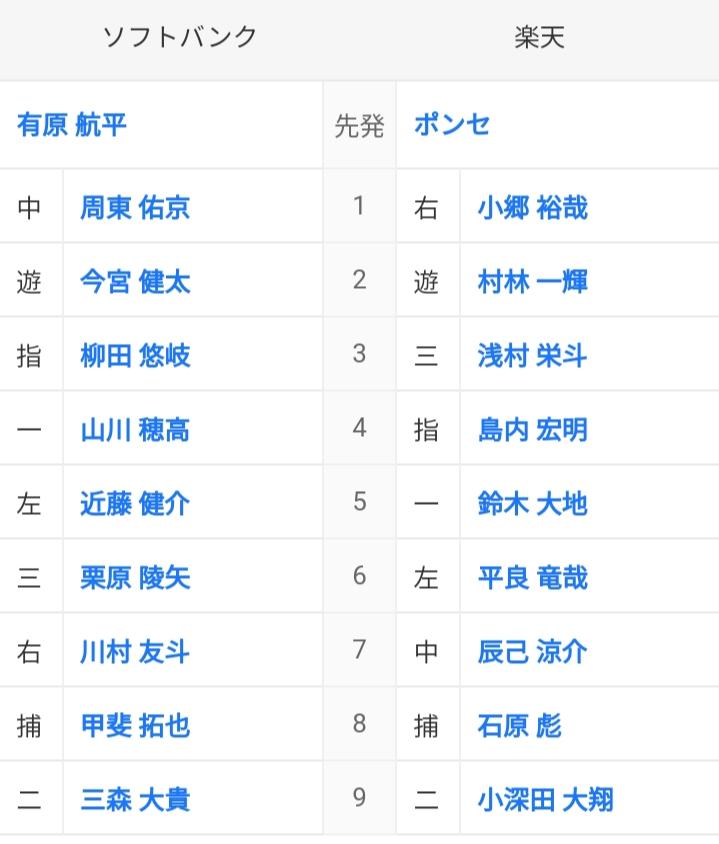Open 栗原 陵矢 player page
Screen dimensions: 719x844
coord(135,578)
